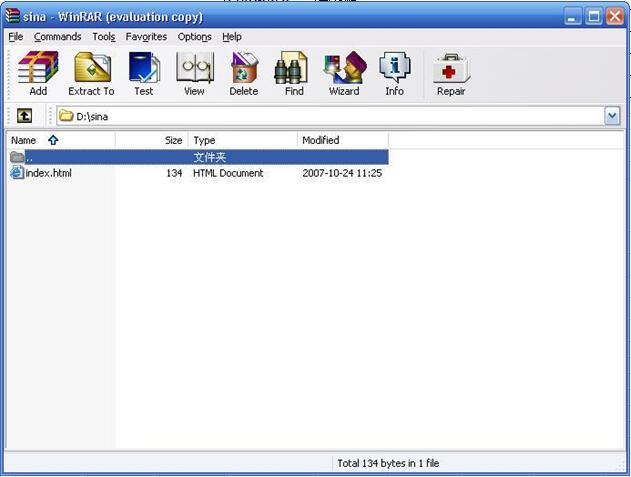Open the Commands menu
The width and height of the screenshot is (631, 477).
point(57,37)
